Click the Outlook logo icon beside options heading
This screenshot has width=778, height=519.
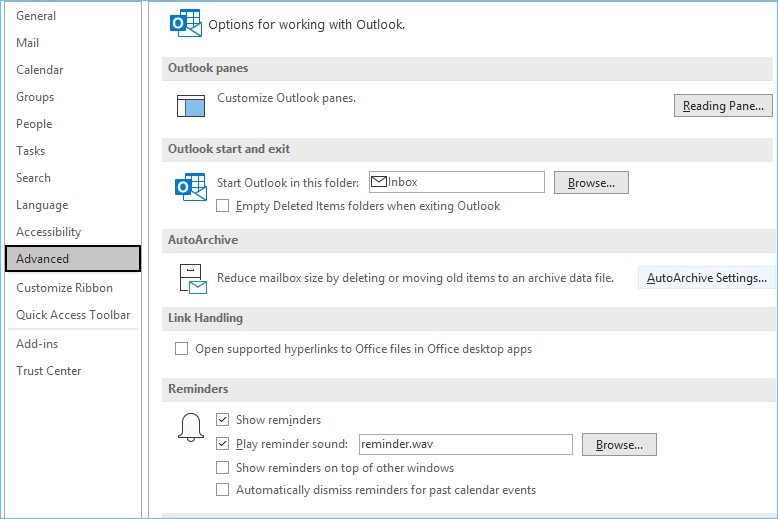(x=185, y=23)
